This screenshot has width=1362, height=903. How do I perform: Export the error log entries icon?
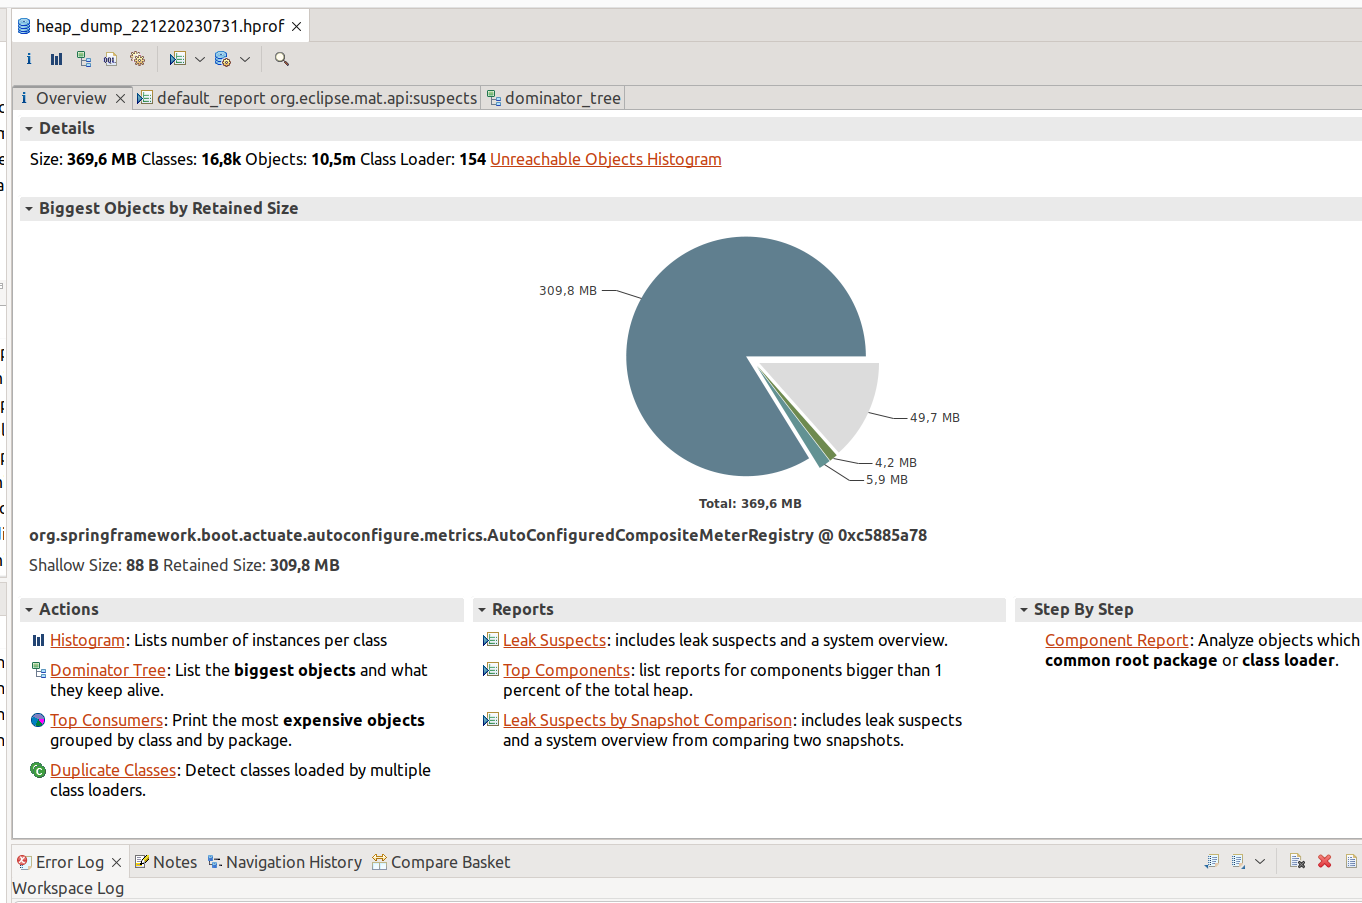1211,860
